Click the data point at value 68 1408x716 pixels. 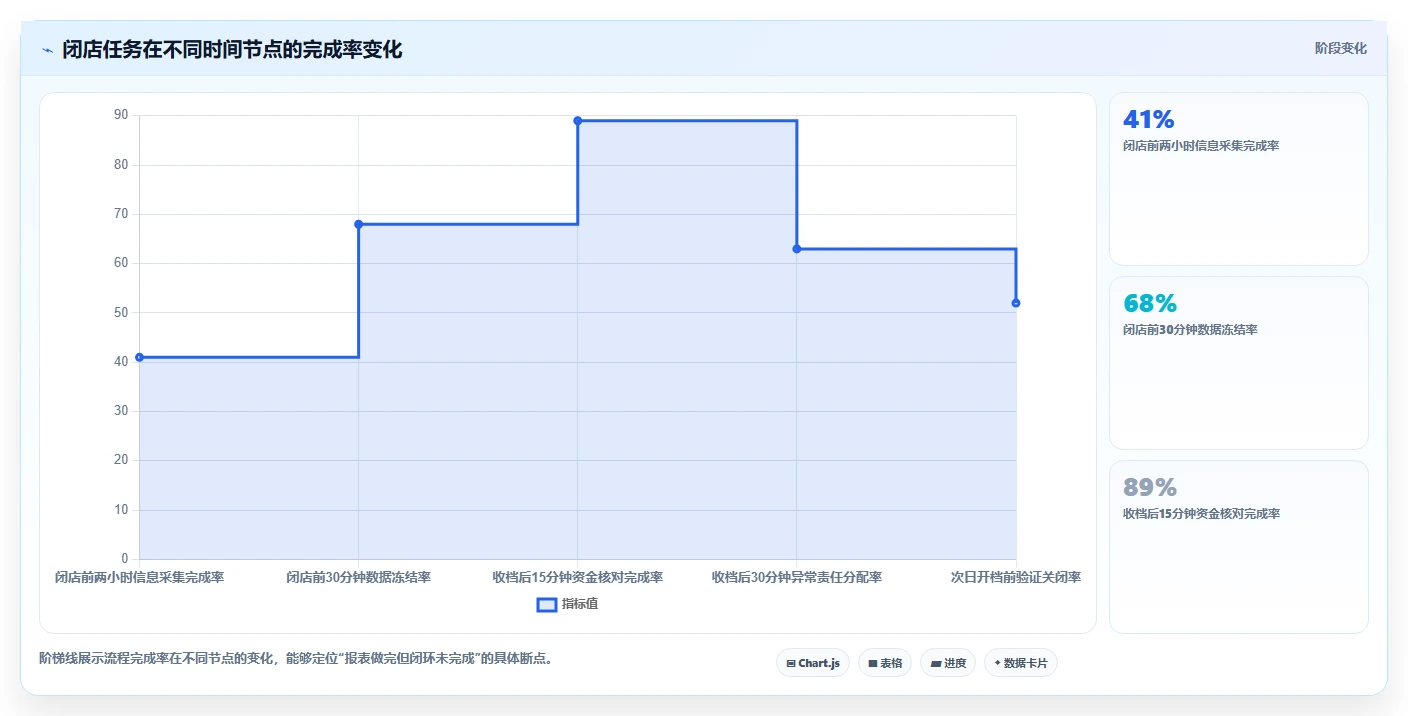click(358, 224)
